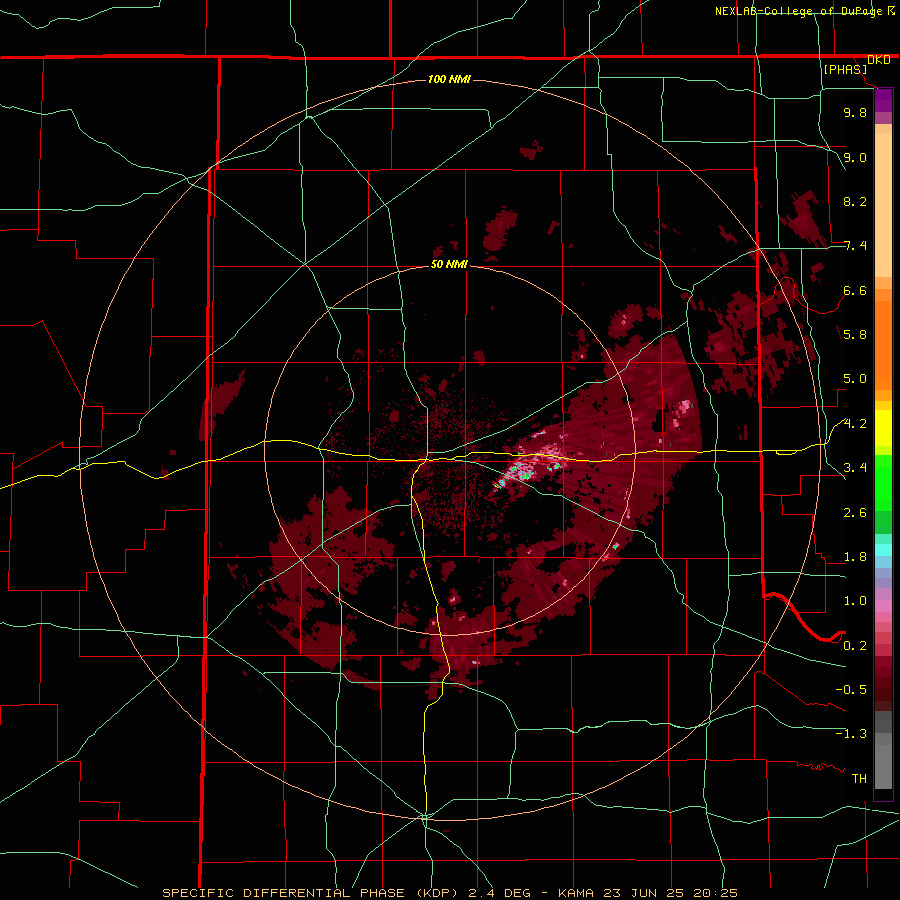Screen dimensions: 900x900
Task: Click the 50 NMI range ring label
Action: (449, 265)
